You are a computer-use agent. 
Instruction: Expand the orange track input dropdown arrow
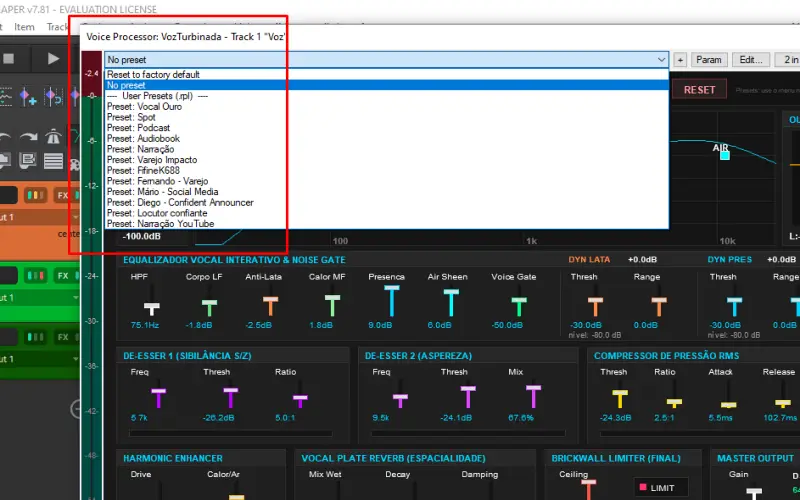pyautogui.click(x=76, y=217)
